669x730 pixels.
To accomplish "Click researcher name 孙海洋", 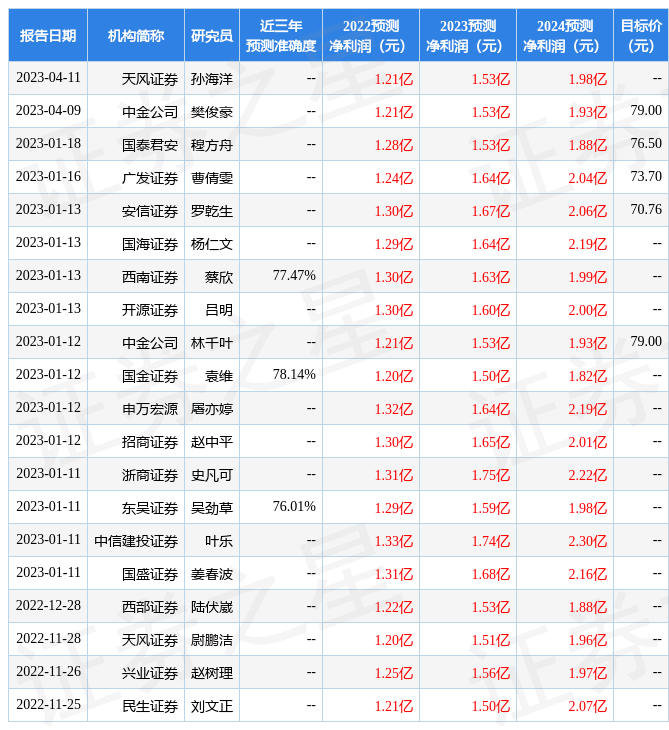I will (212, 79).
